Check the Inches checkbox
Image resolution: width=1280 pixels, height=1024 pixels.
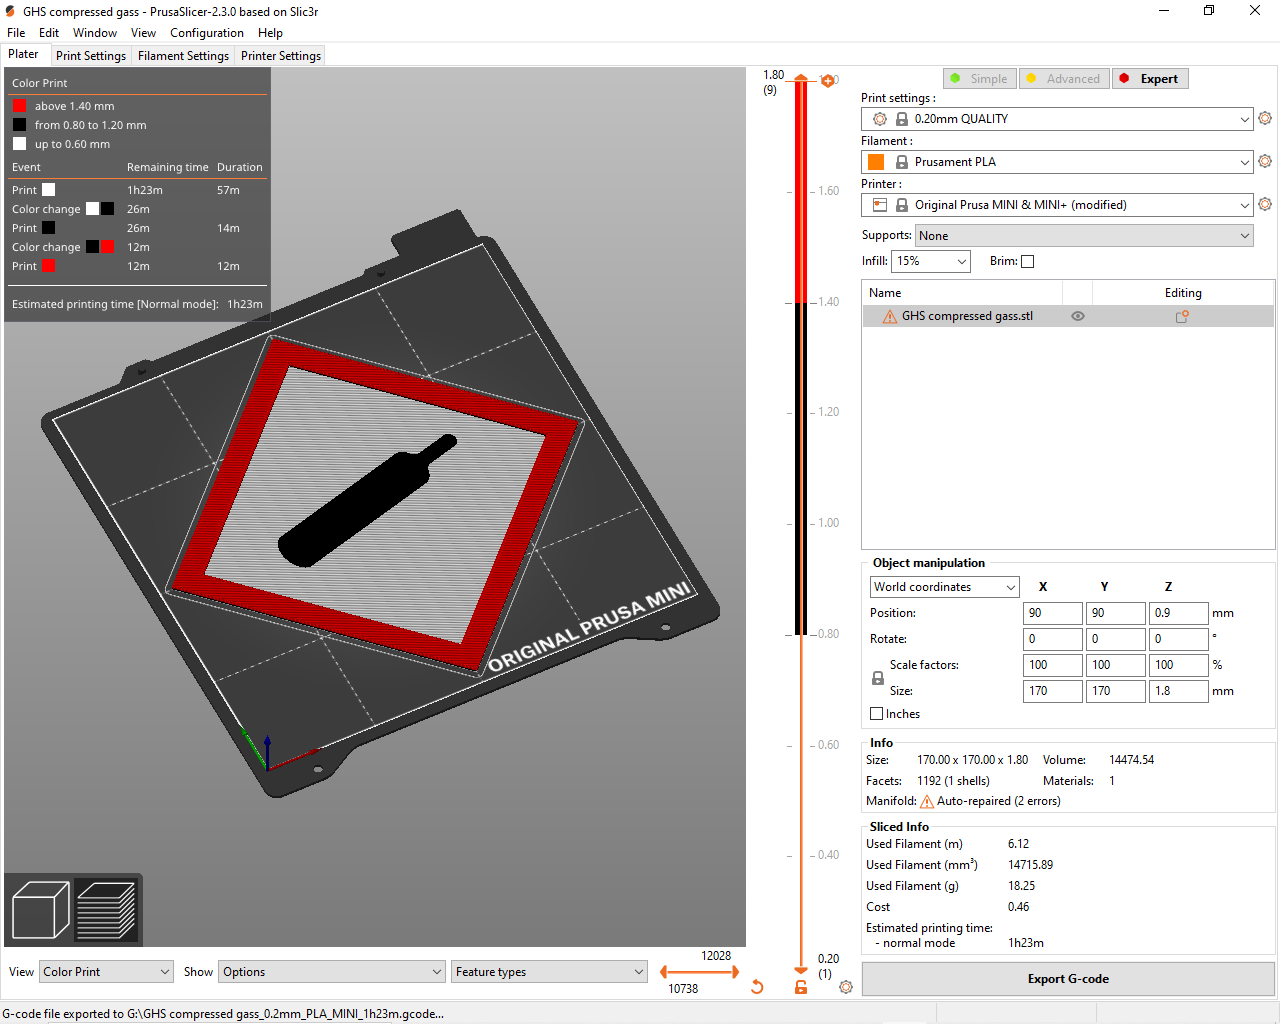point(877,714)
